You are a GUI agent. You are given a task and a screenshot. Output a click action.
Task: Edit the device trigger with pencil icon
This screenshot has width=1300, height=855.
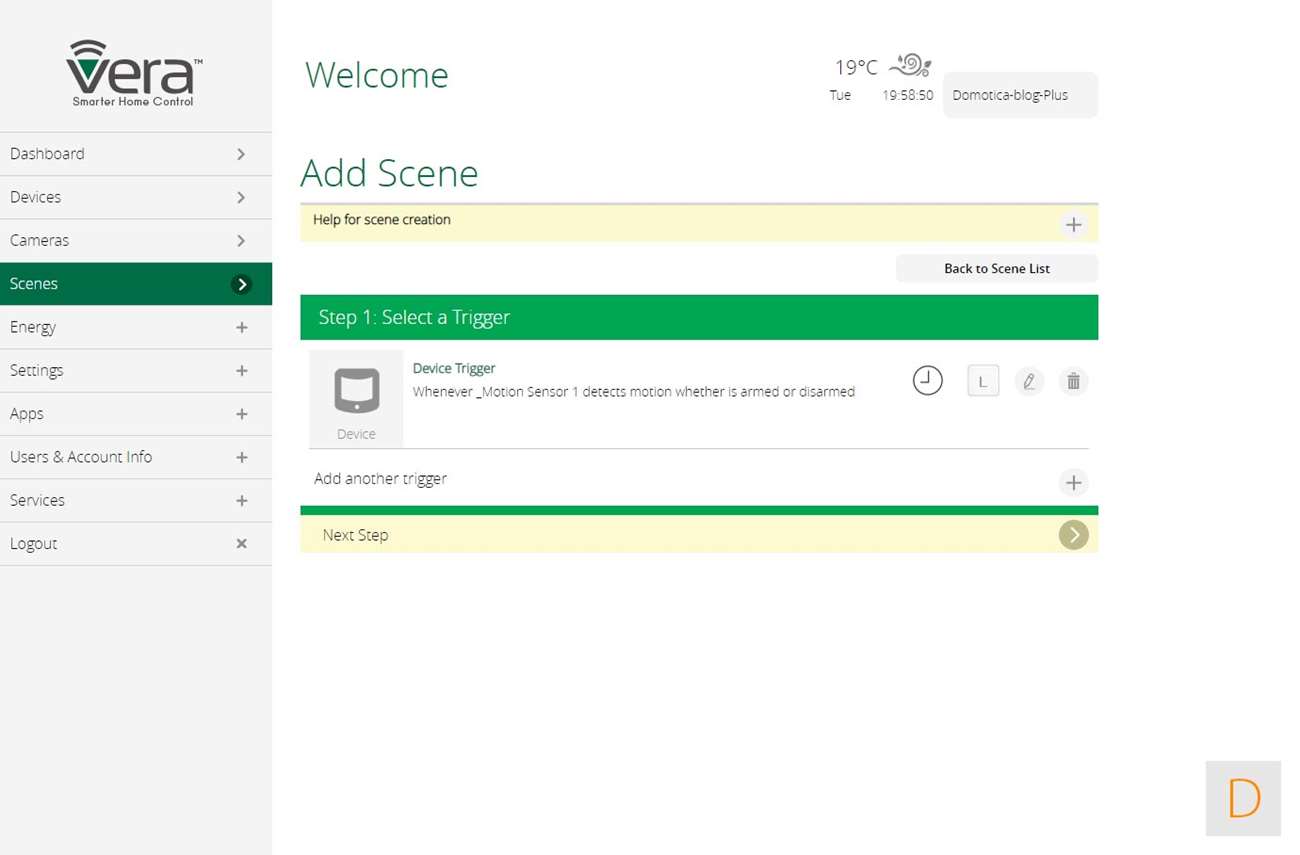pos(1029,381)
